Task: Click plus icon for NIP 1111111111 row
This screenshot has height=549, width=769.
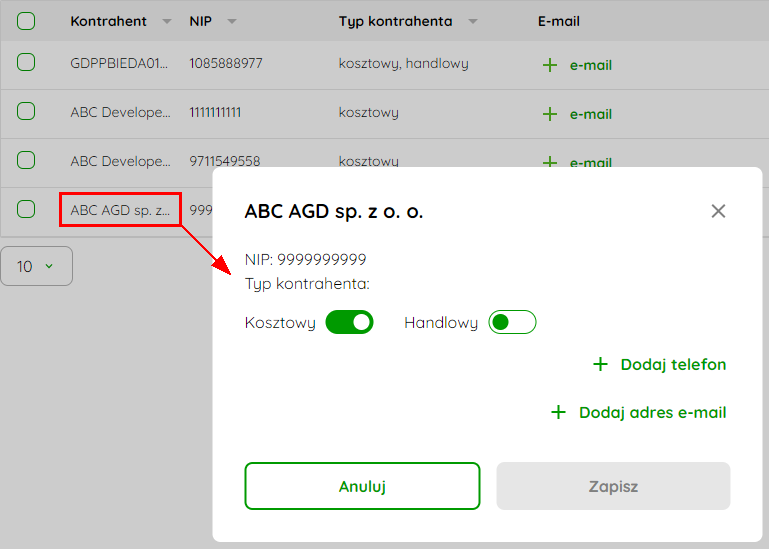Action: pos(549,114)
